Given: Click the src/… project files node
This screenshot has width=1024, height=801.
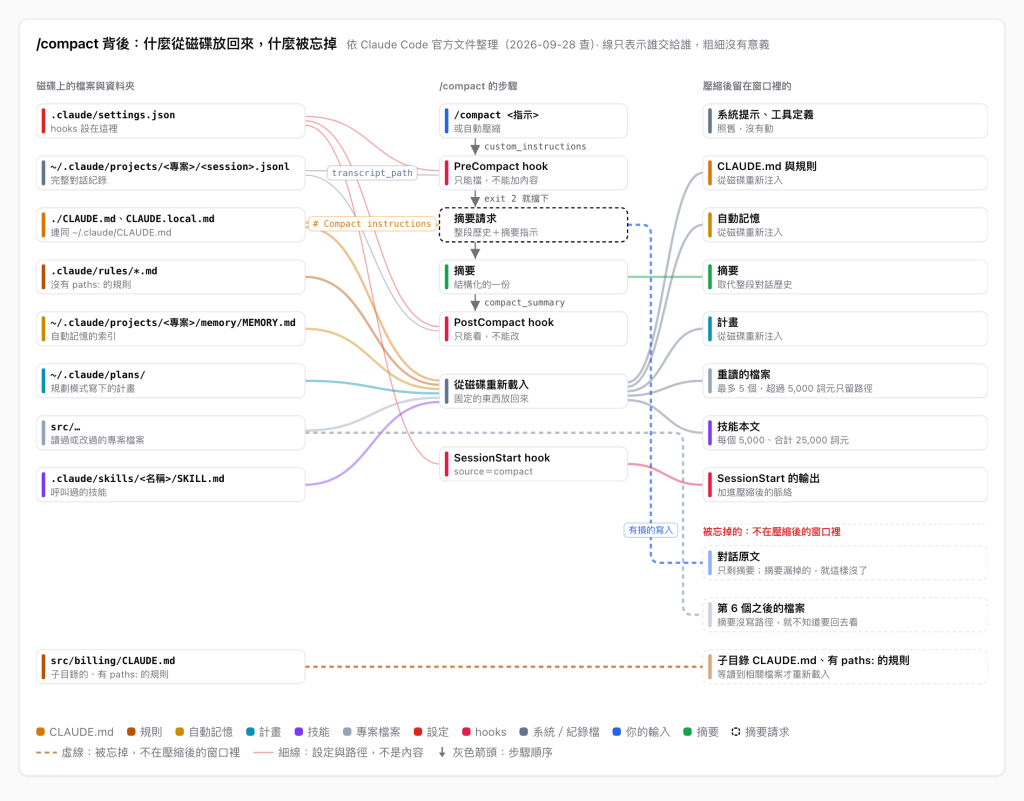Looking at the screenshot, I should tap(170, 433).
